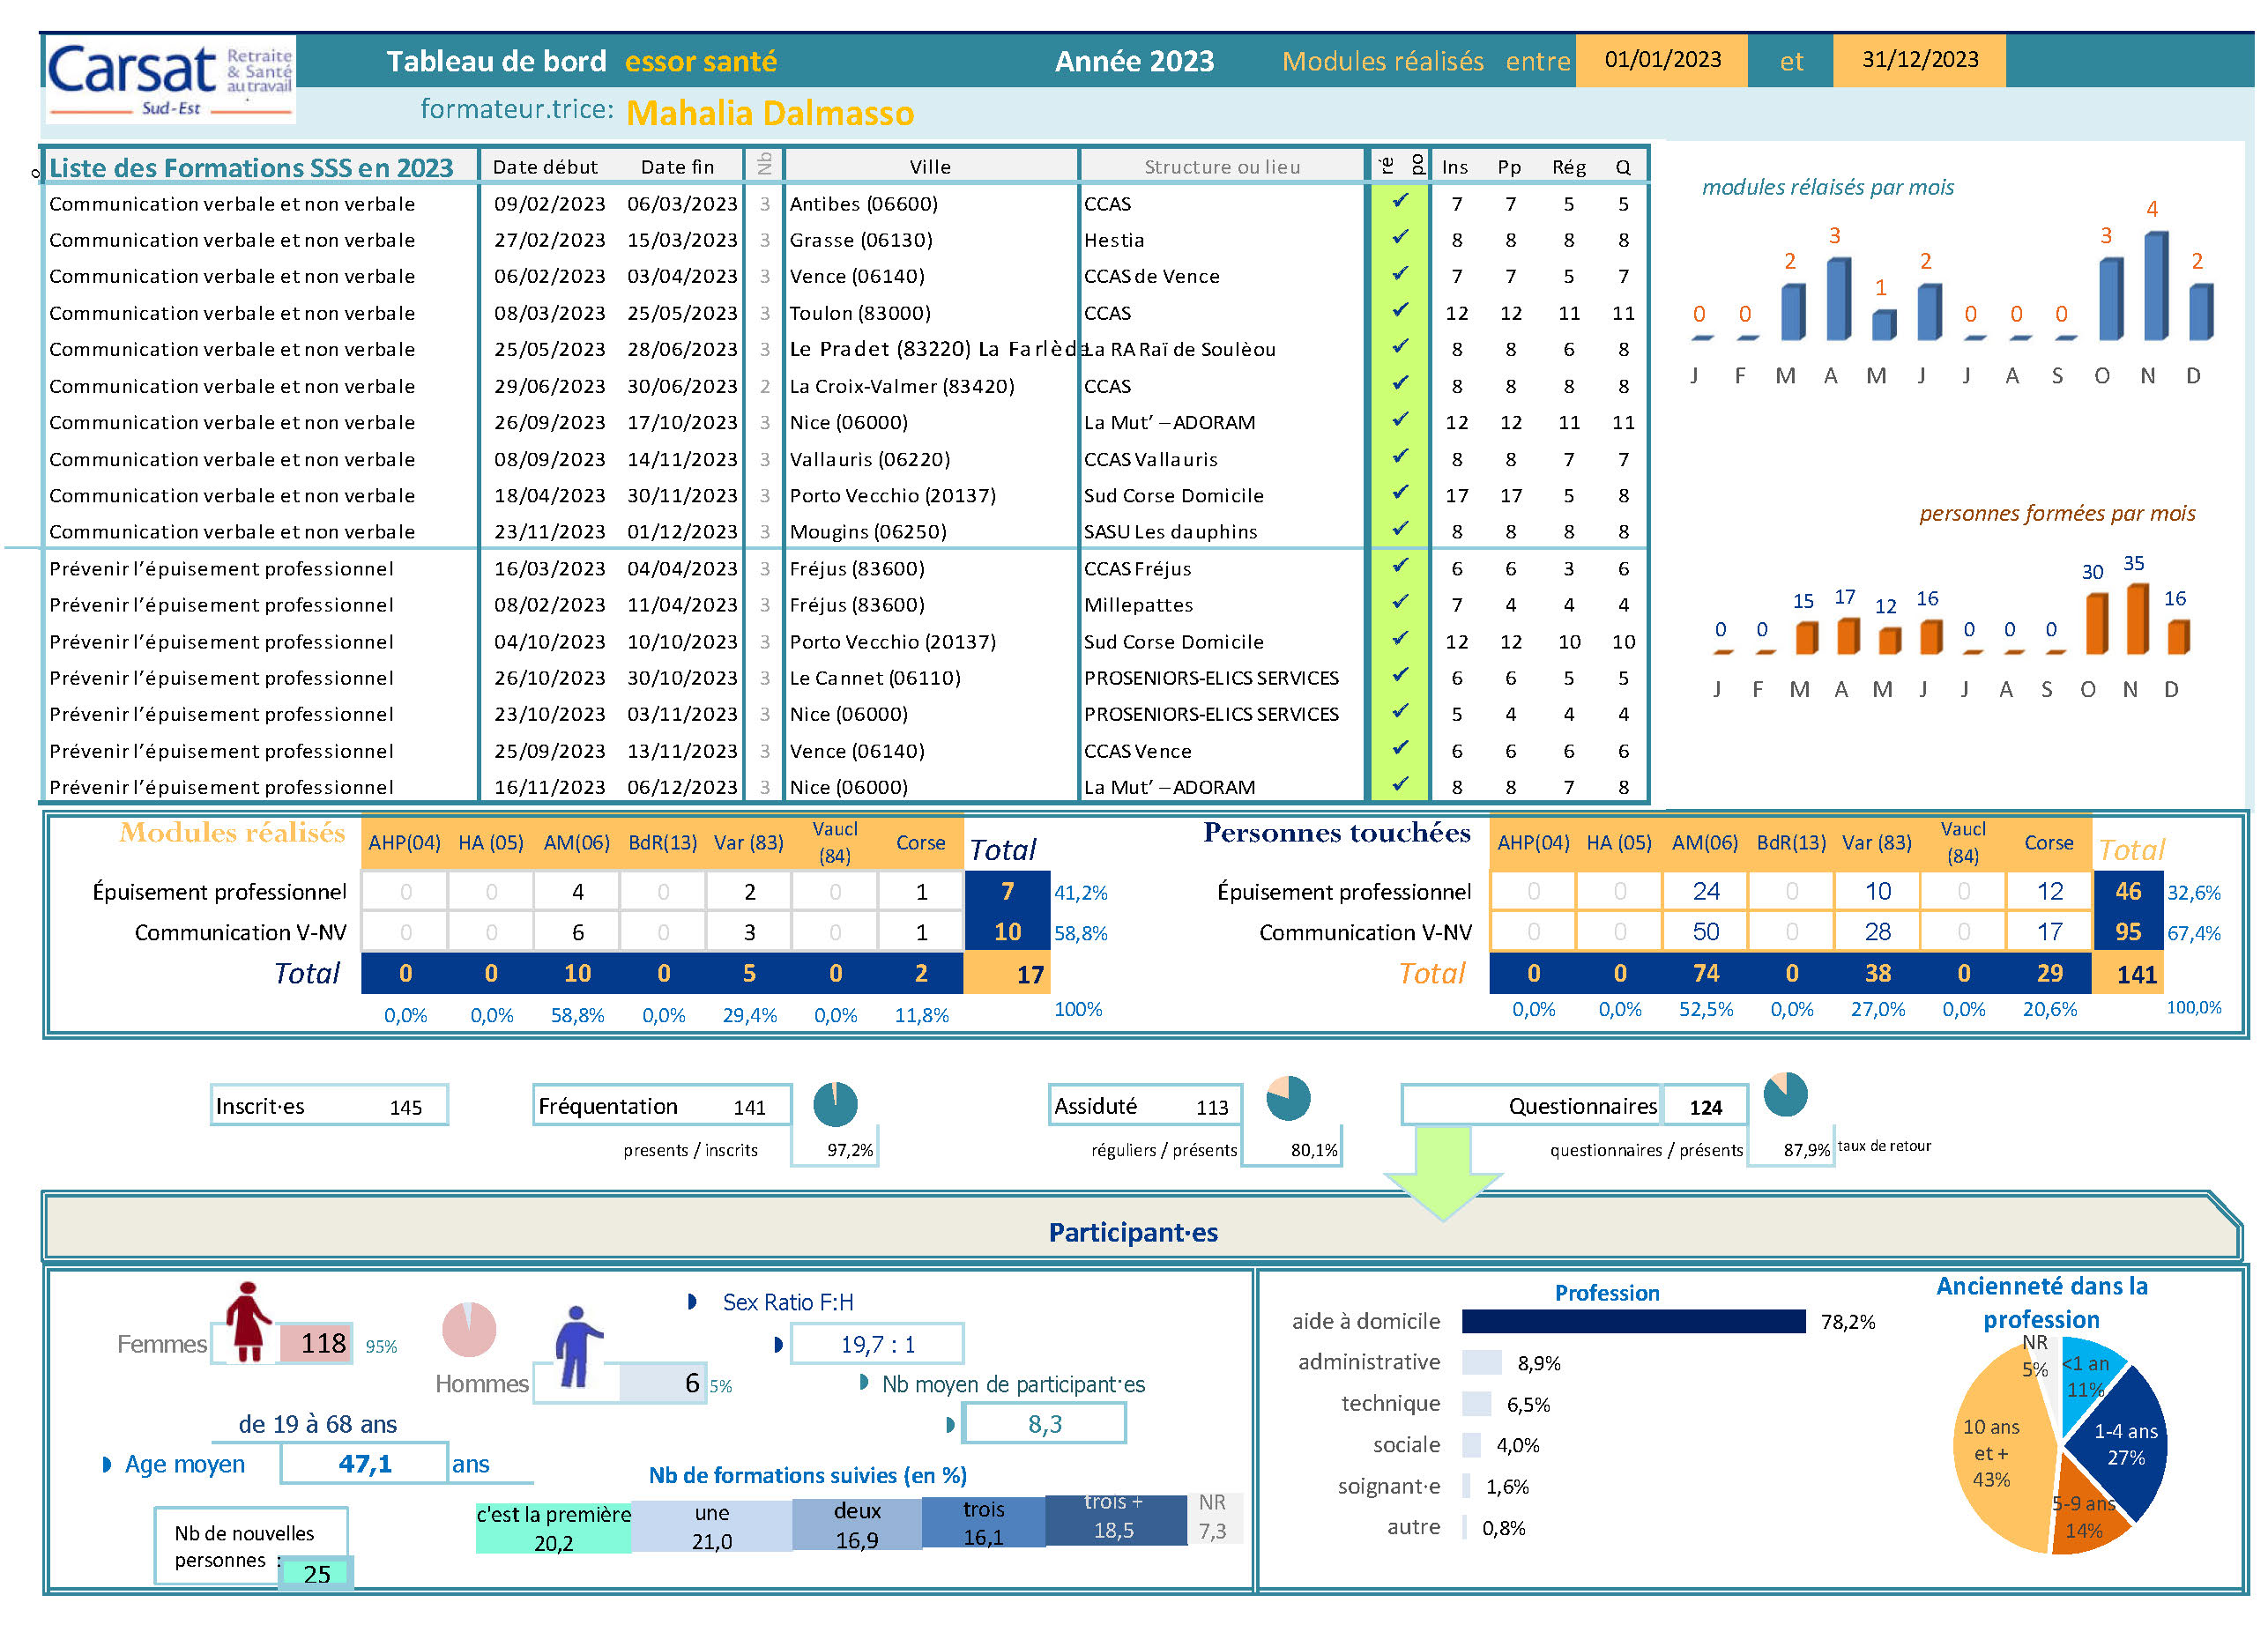Click checkmark for Millepattes Fréjus row
This screenshot has width=2268, height=1632.
tap(1401, 602)
